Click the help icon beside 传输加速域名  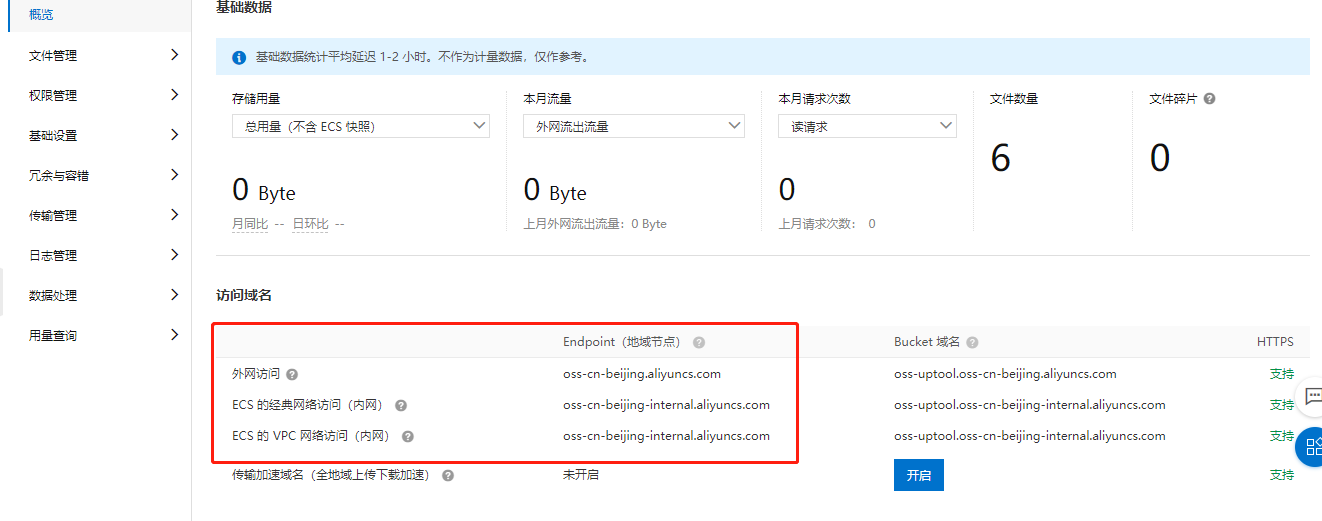pos(448,476)
